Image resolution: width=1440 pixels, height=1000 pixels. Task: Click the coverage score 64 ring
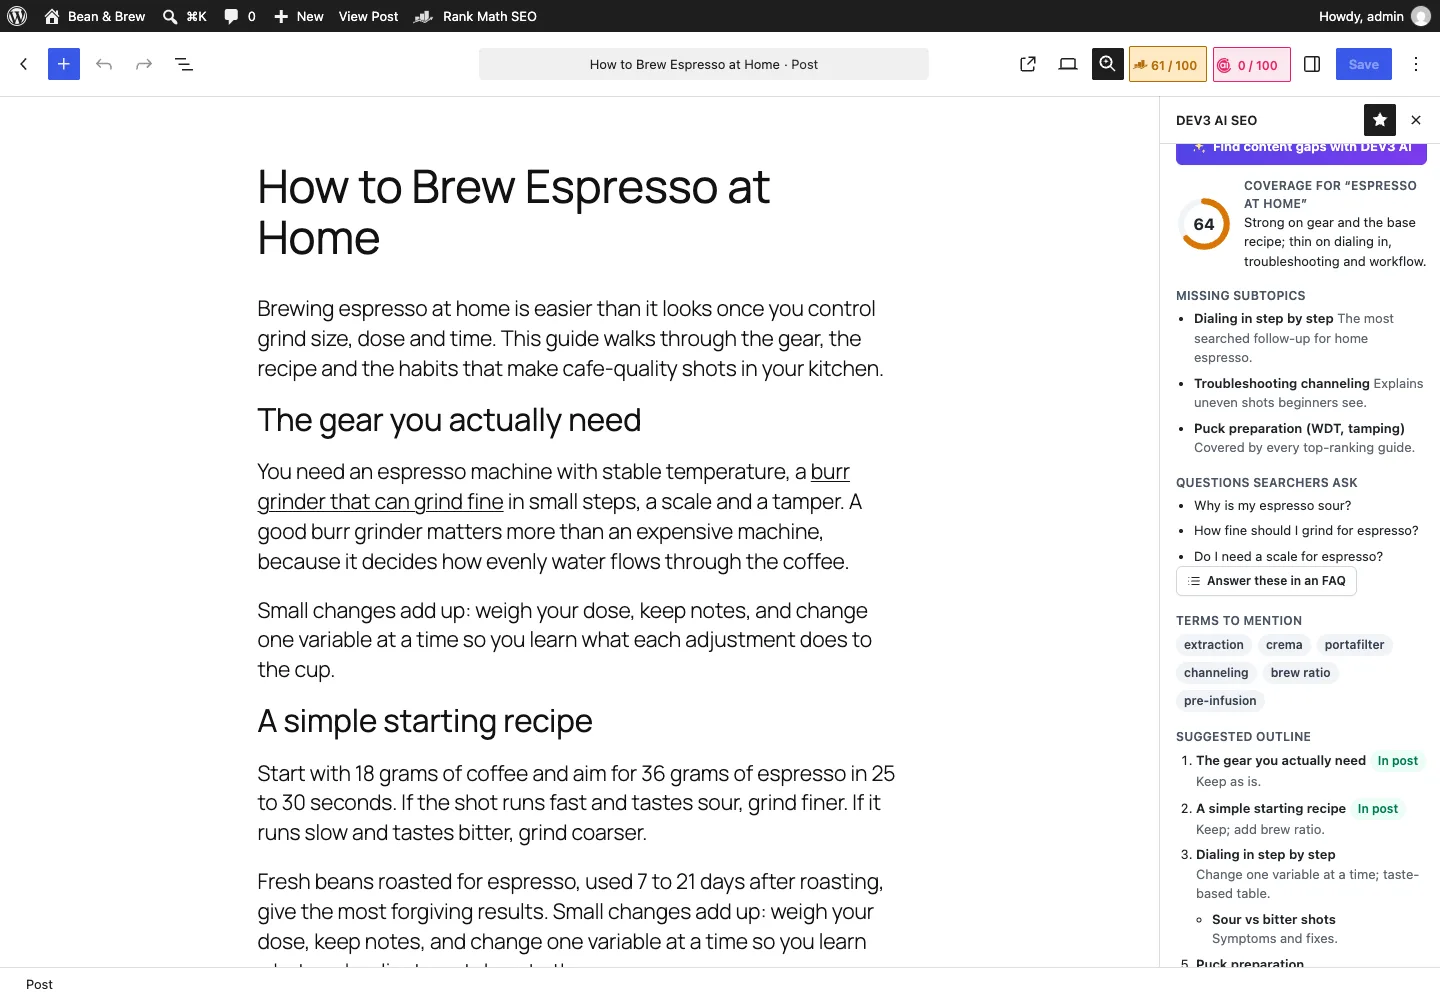(1204, 224)
